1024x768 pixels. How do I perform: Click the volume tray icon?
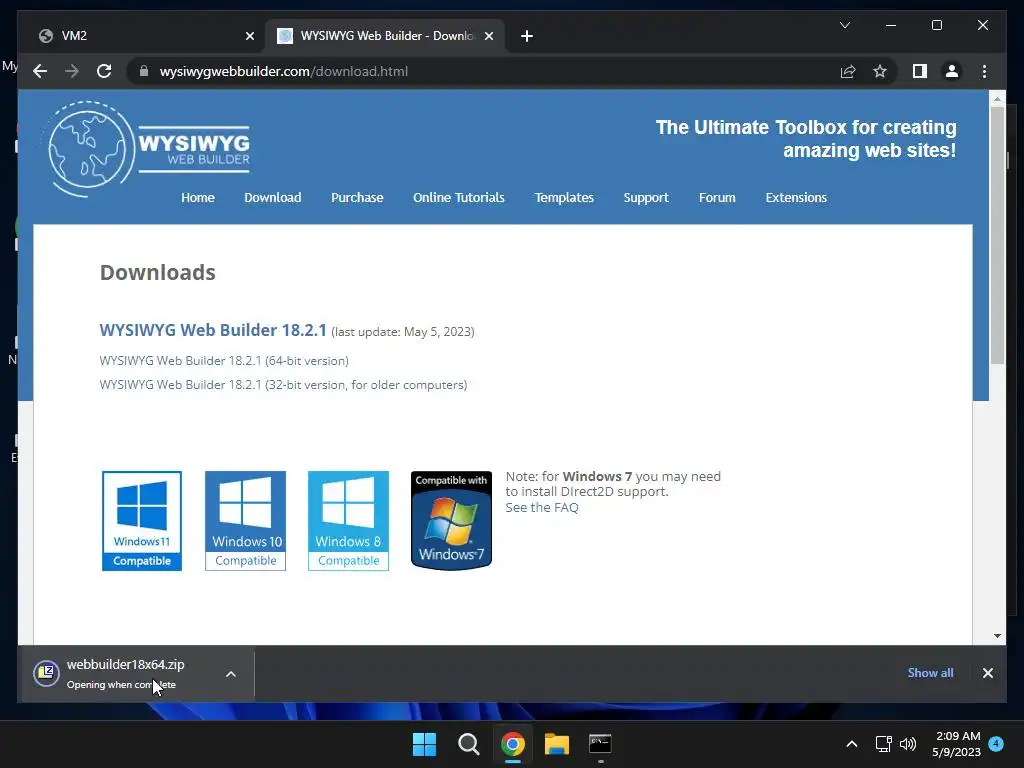coord(908,744)
